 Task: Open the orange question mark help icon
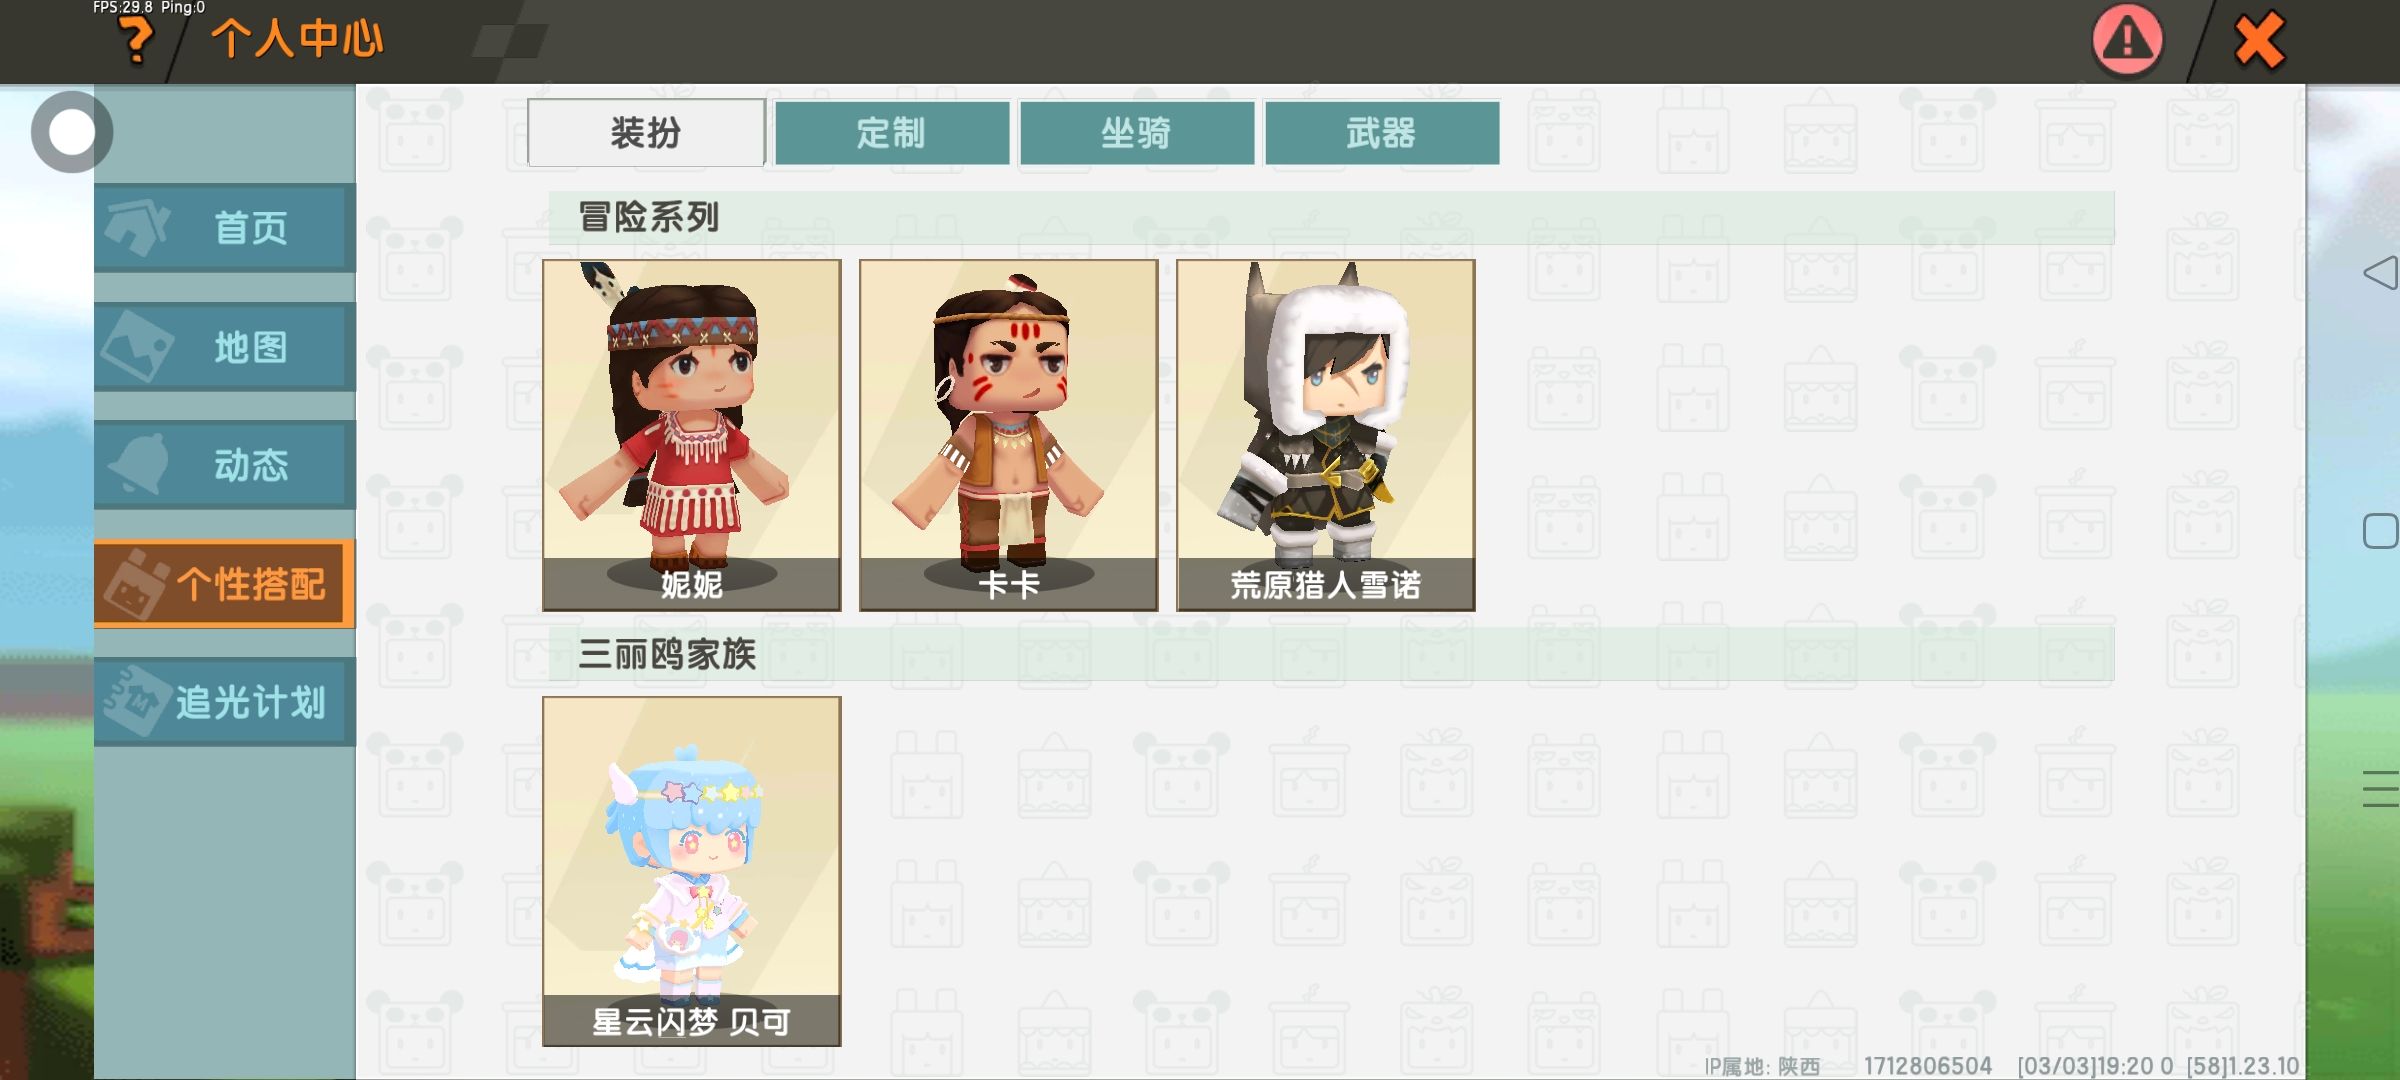136,41
